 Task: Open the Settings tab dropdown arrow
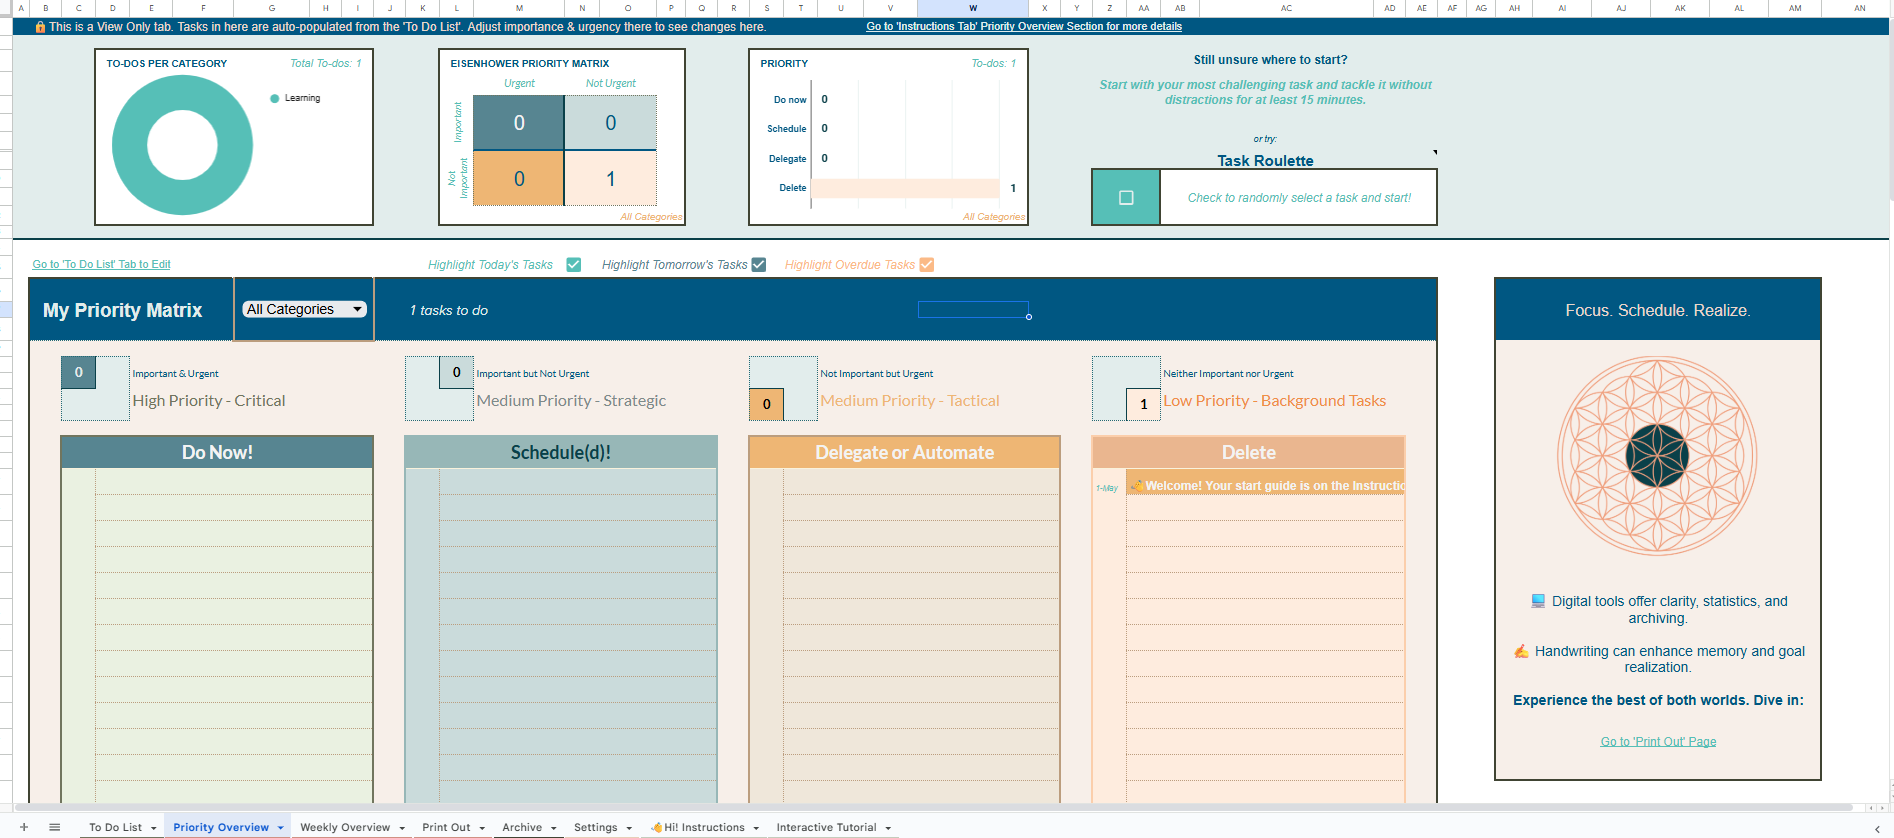629,828
